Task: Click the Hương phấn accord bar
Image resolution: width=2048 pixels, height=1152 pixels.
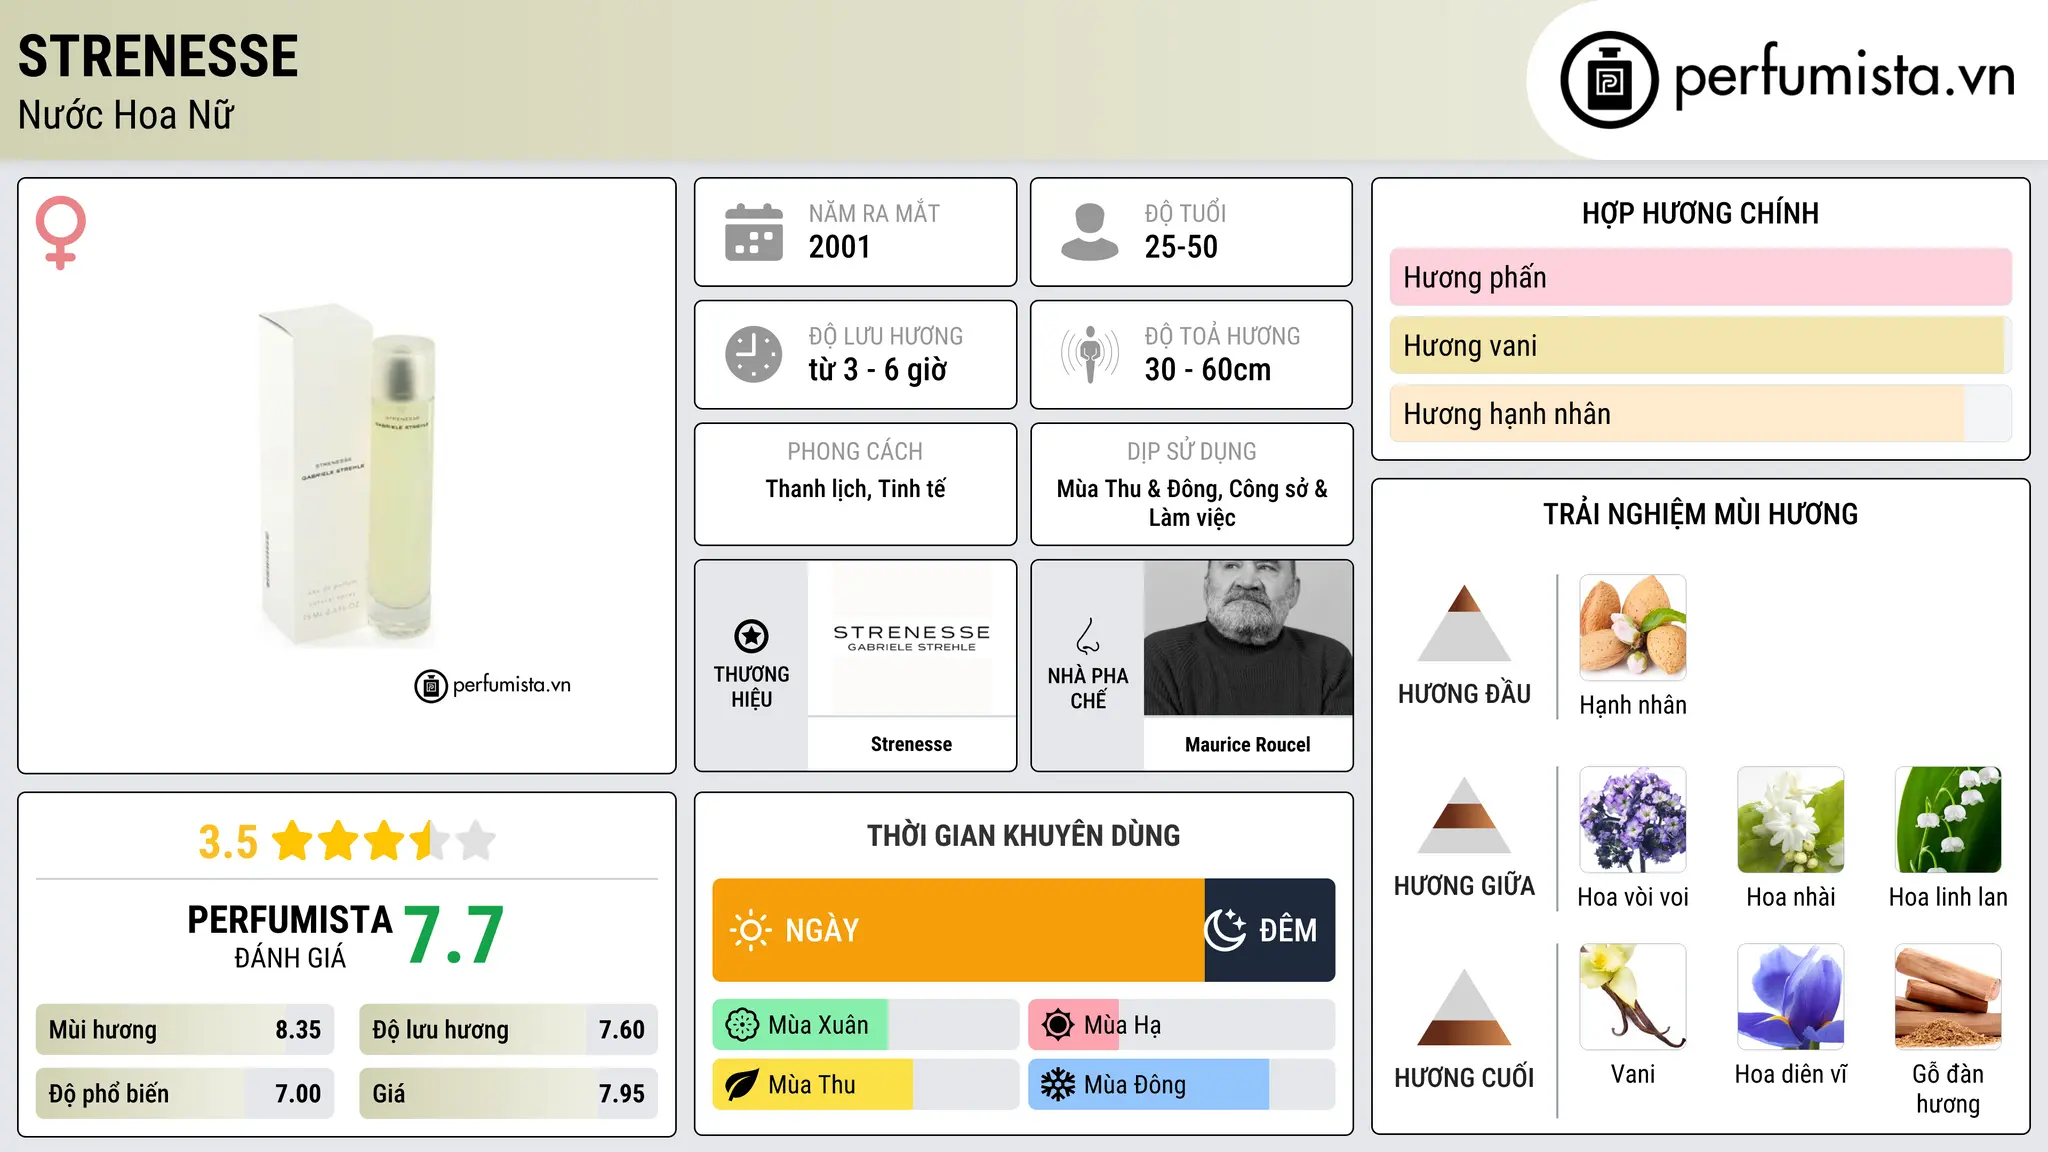Action: click(x=1701, y=277)
